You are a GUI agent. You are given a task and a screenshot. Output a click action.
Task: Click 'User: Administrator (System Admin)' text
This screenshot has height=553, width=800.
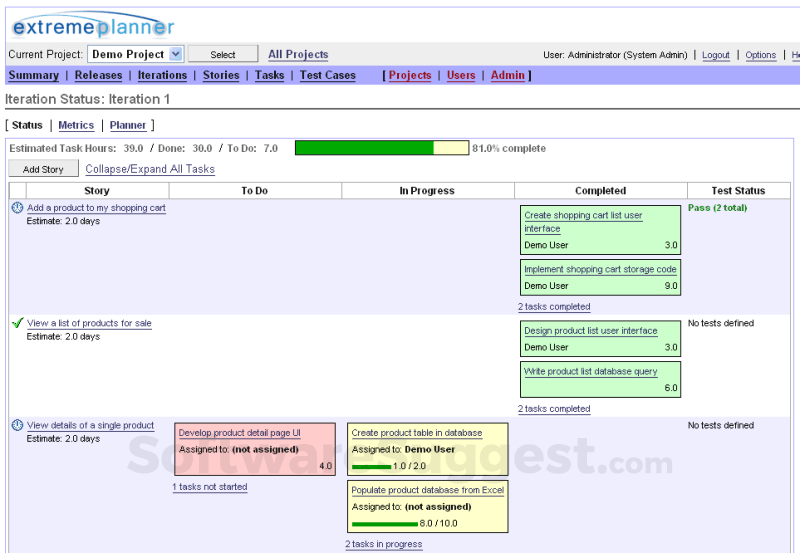pyautogui.click(x=615, y=55)
